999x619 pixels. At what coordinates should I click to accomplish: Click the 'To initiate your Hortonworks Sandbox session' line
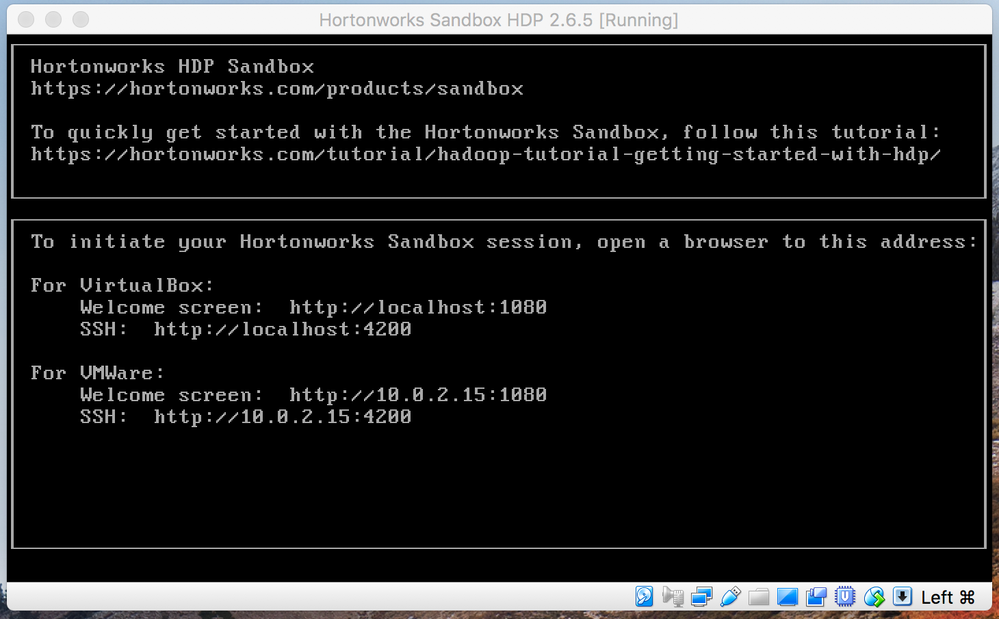coord(503,242)
